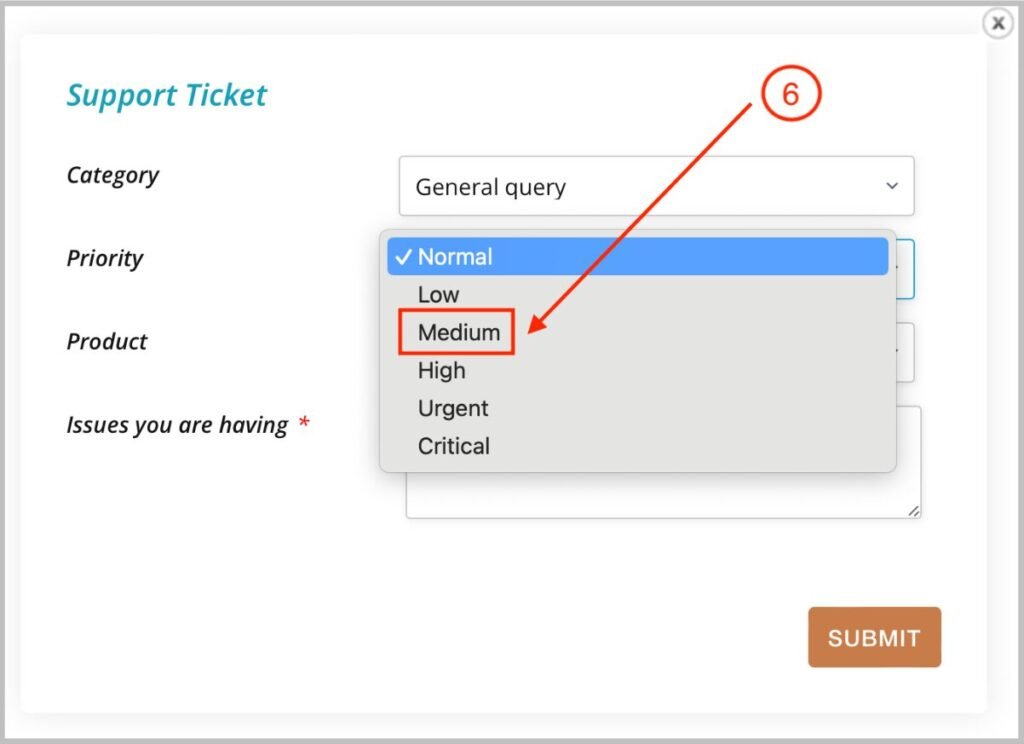This screenshot has width=1024, height=744.
Task: Click the Support Ticket heading
Action: (167, 96)
